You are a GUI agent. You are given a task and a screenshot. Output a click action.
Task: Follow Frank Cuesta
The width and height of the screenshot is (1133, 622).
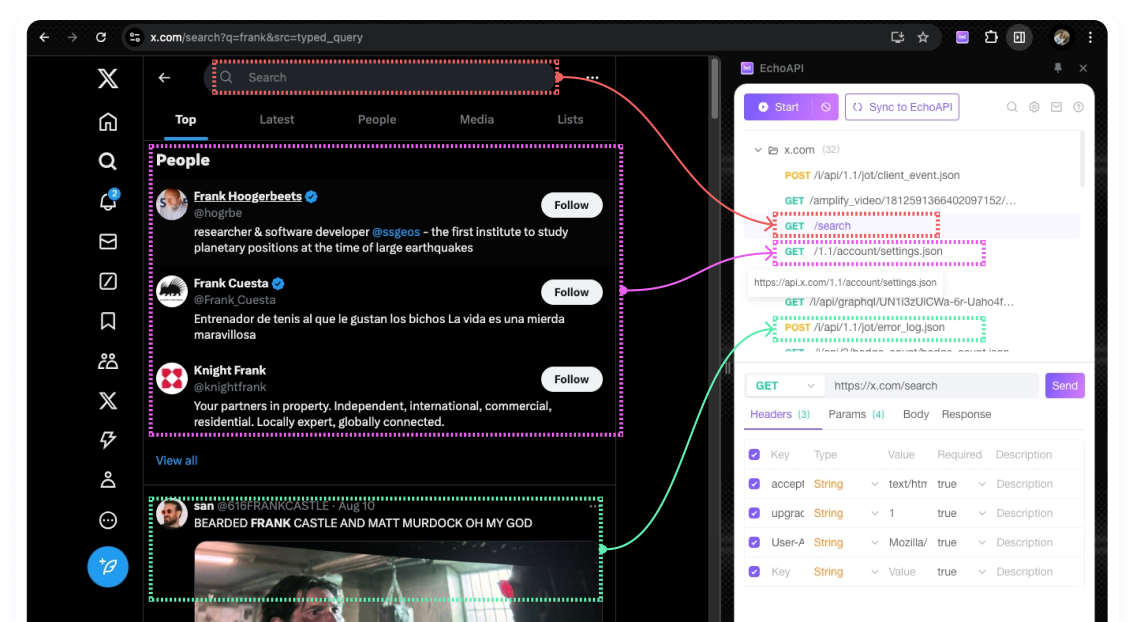click(x=572, y=292)
